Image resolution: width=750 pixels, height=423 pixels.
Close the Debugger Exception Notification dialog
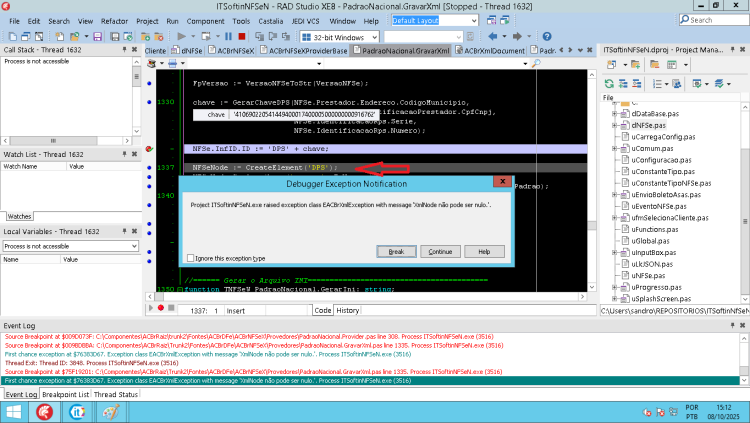502,181
